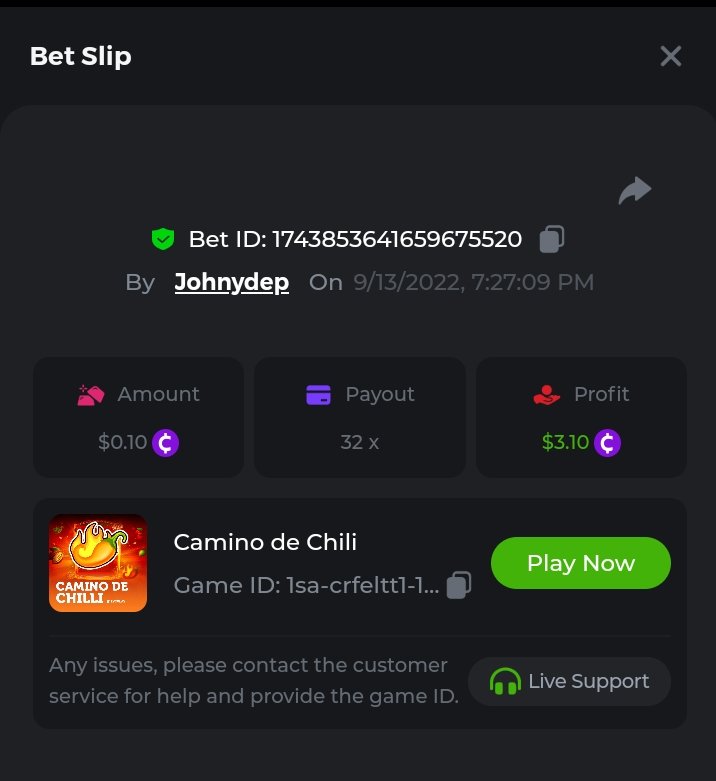This screenshot has width=716, height=781.
Task: Click the truncated Game ID text
Action: (306, 585)
